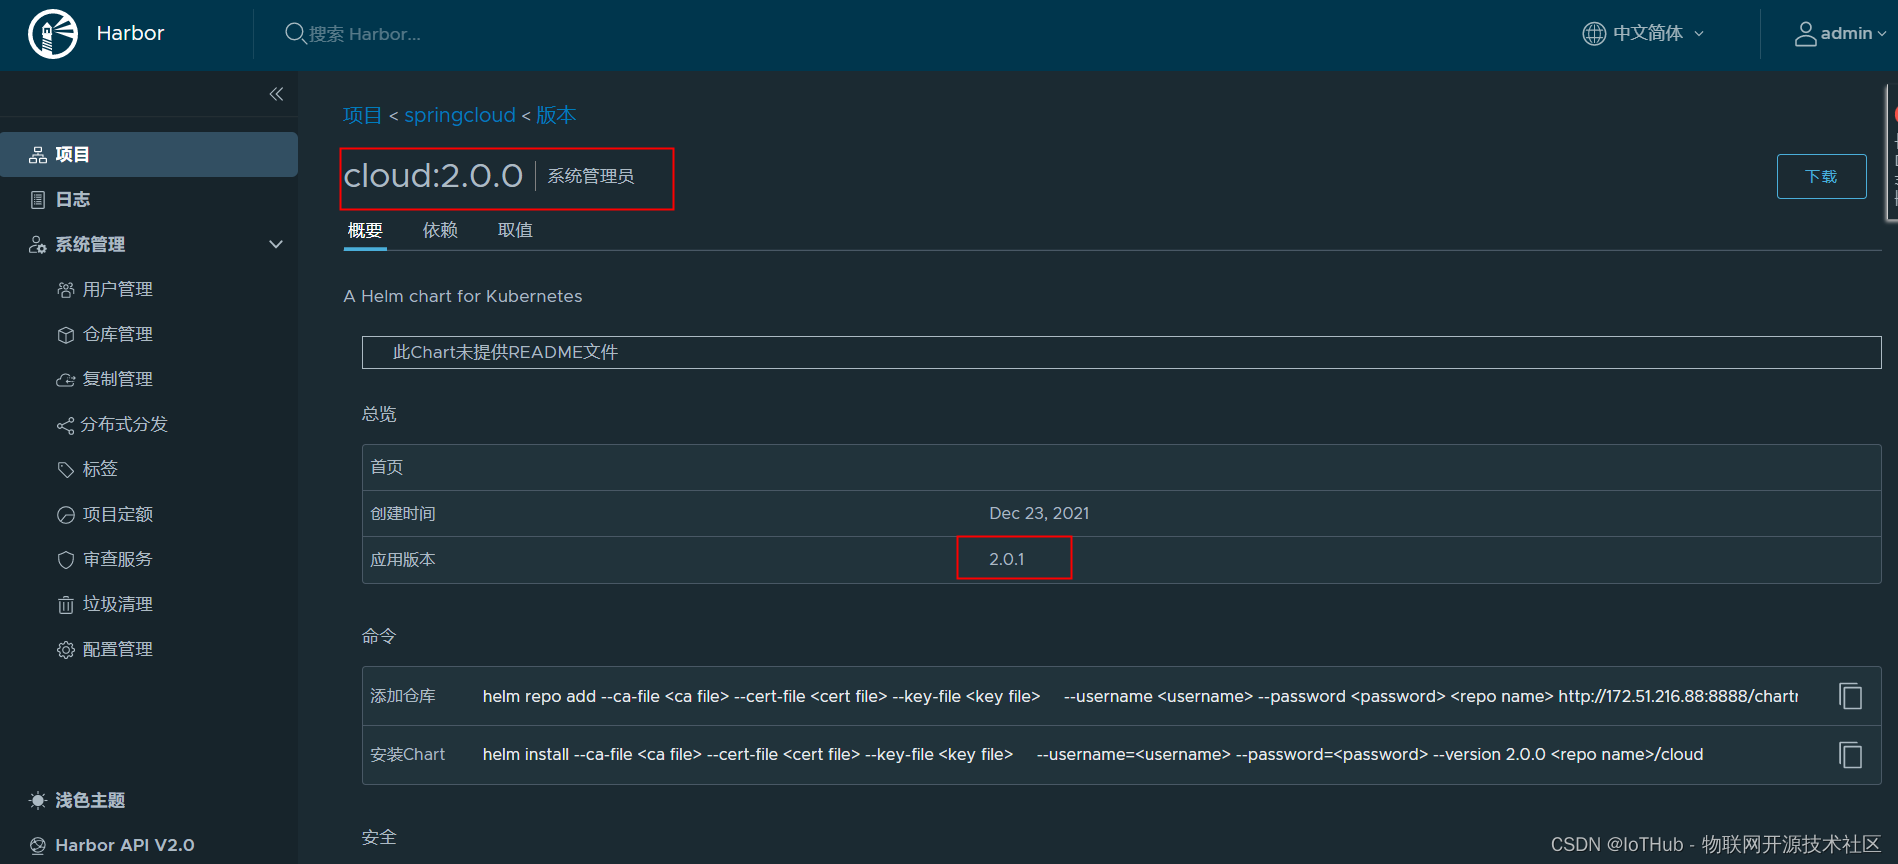Open 项目 in the sidebar menu
The image size is (1898, 864).
point(149,155)
